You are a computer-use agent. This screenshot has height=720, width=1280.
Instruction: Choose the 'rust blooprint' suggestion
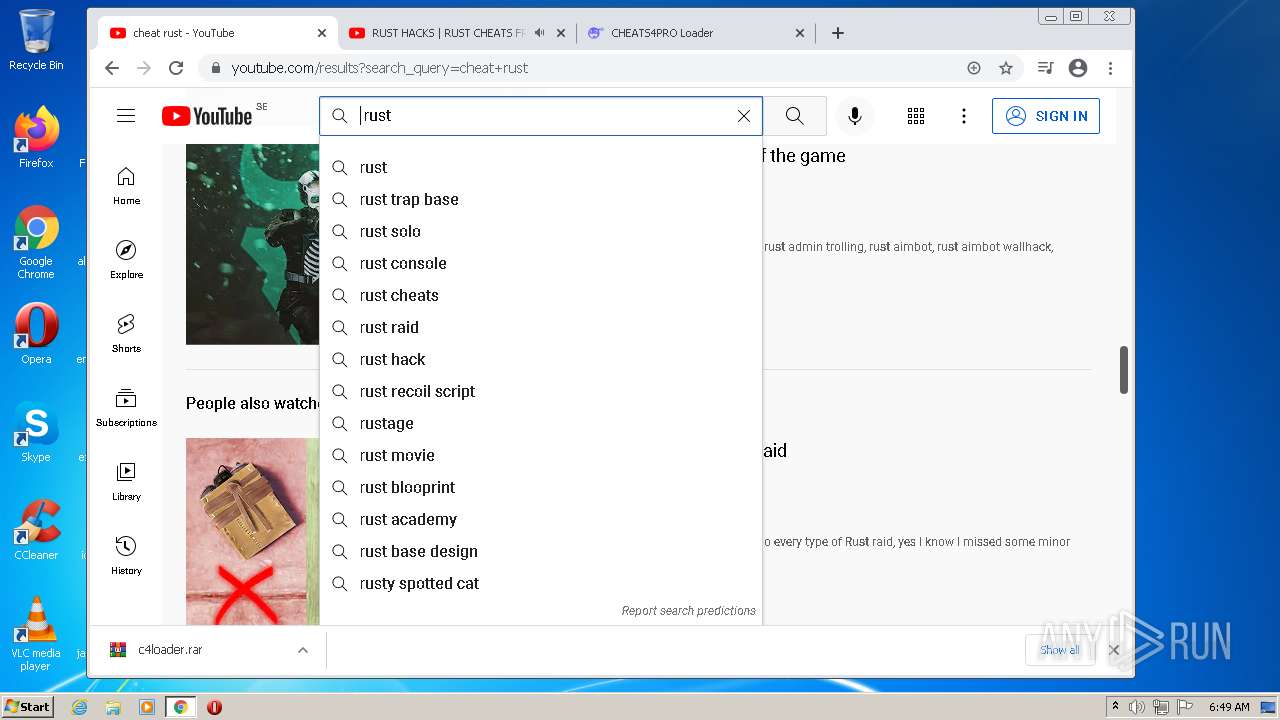[x=541, y=487]
